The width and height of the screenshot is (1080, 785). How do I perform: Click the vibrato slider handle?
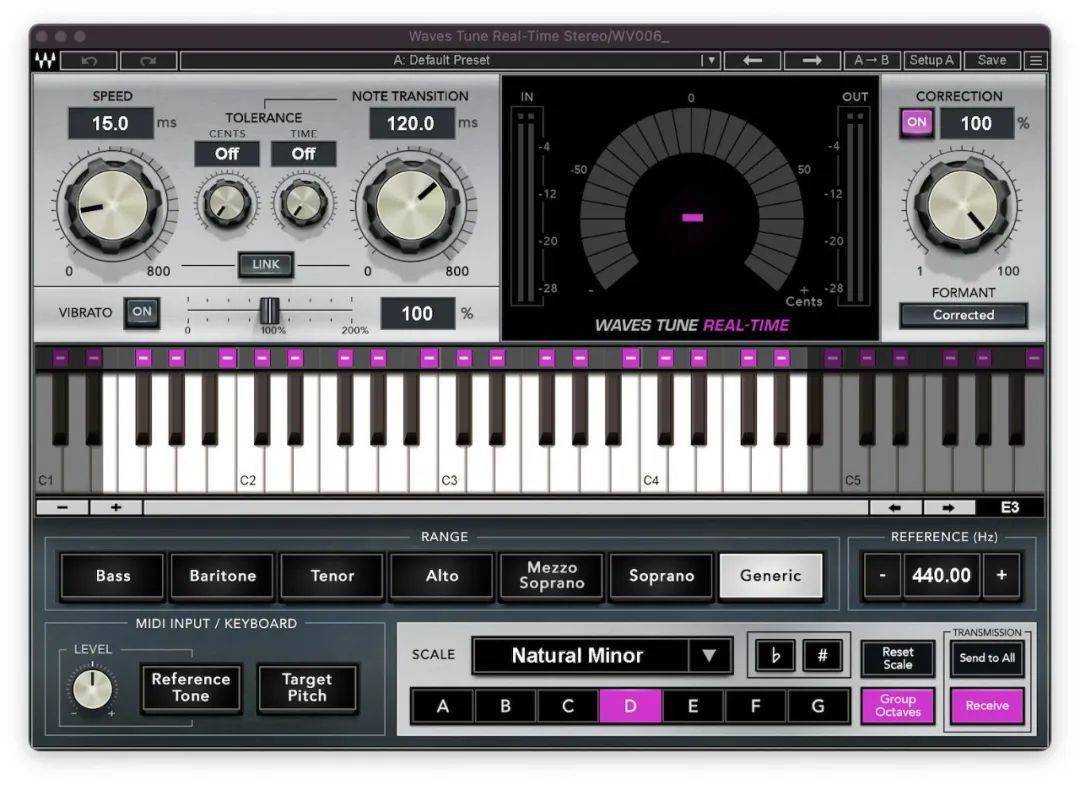pos(269,311)
